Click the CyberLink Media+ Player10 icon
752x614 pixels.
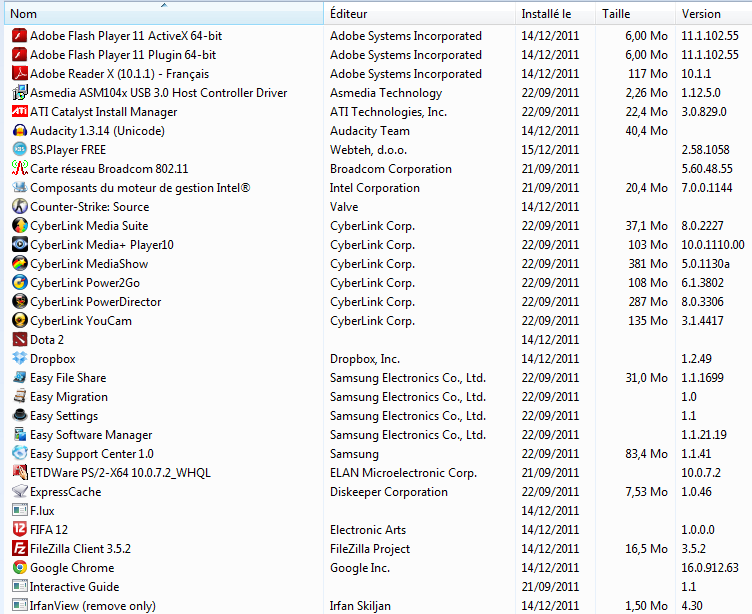(x=20, y=245)
